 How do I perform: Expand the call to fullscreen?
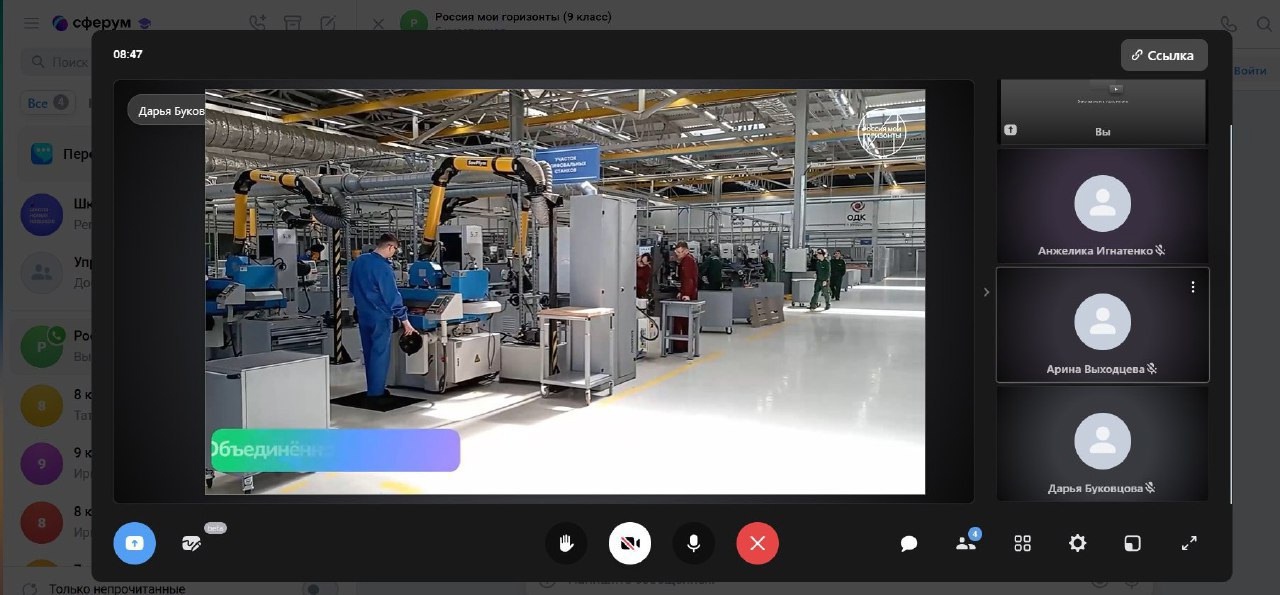(1189, 543)
